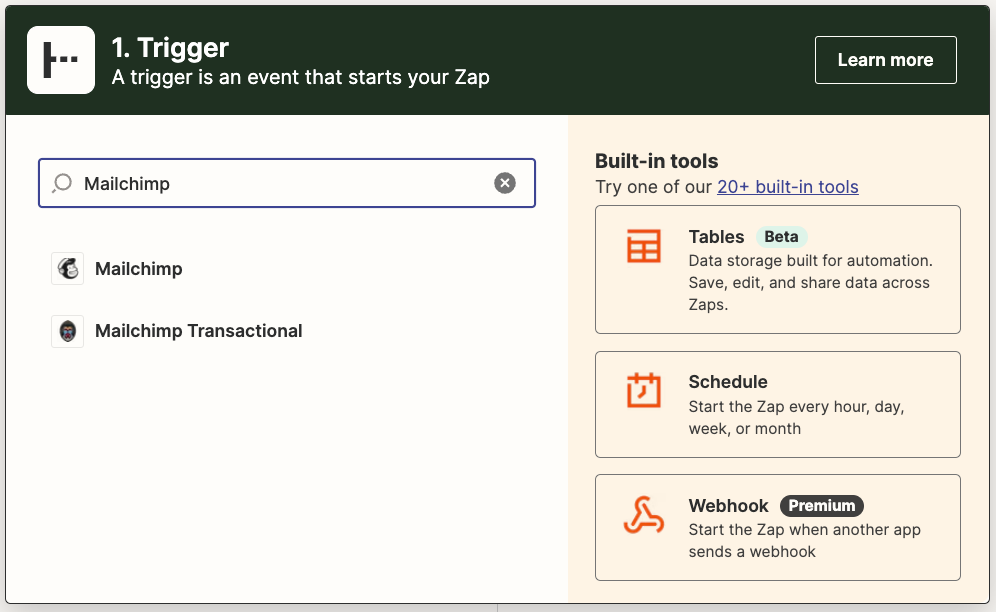Click the Webhook icon
This screenshot has width=996, height=612.
pos(643,515)
